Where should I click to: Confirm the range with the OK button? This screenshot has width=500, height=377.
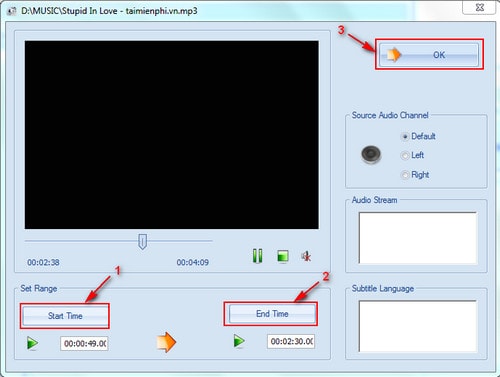pos(429,55)
